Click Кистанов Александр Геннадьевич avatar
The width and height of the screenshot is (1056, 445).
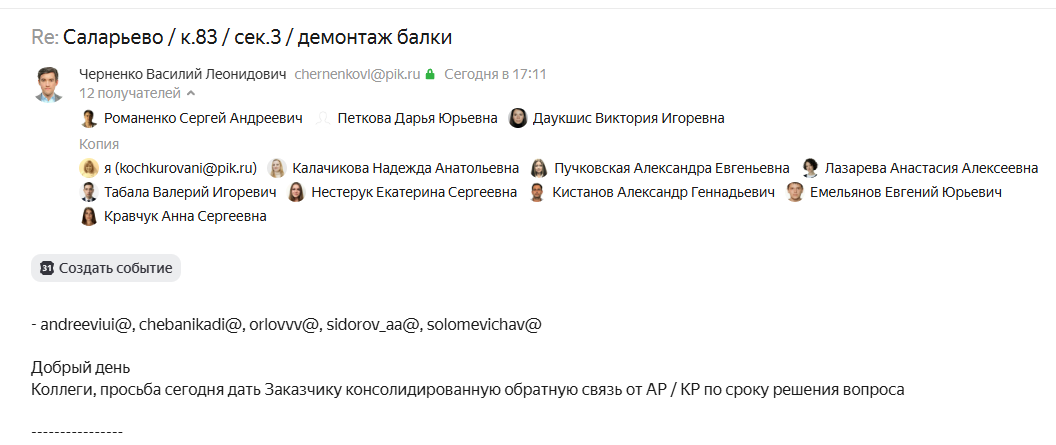click(537, 193)
